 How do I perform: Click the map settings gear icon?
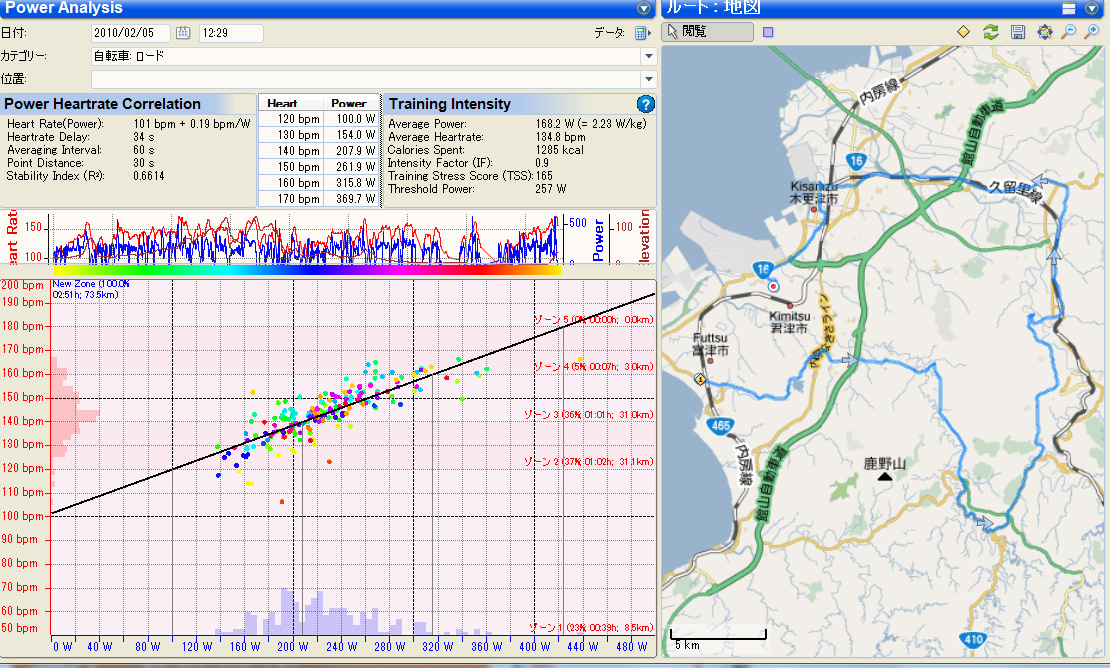tap(1045, 32)
